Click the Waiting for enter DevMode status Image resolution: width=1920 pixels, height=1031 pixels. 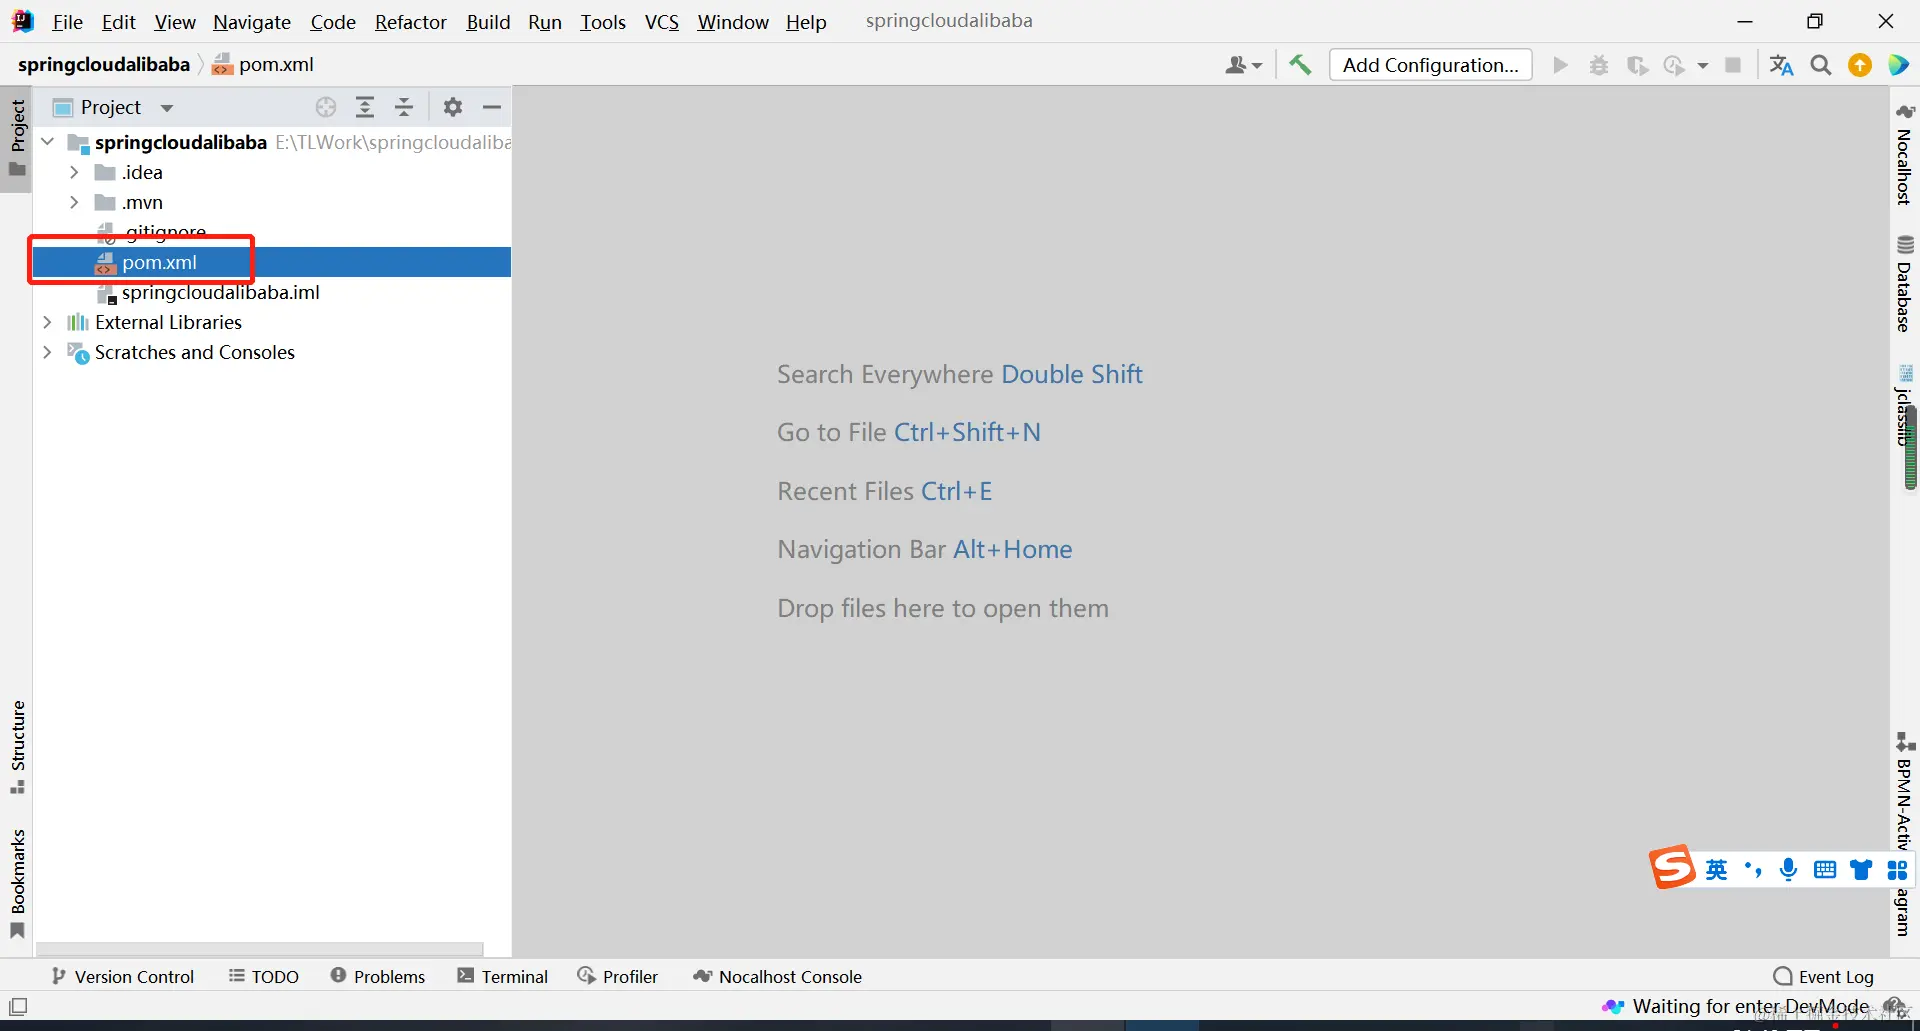click(x=1737, y=1006)
